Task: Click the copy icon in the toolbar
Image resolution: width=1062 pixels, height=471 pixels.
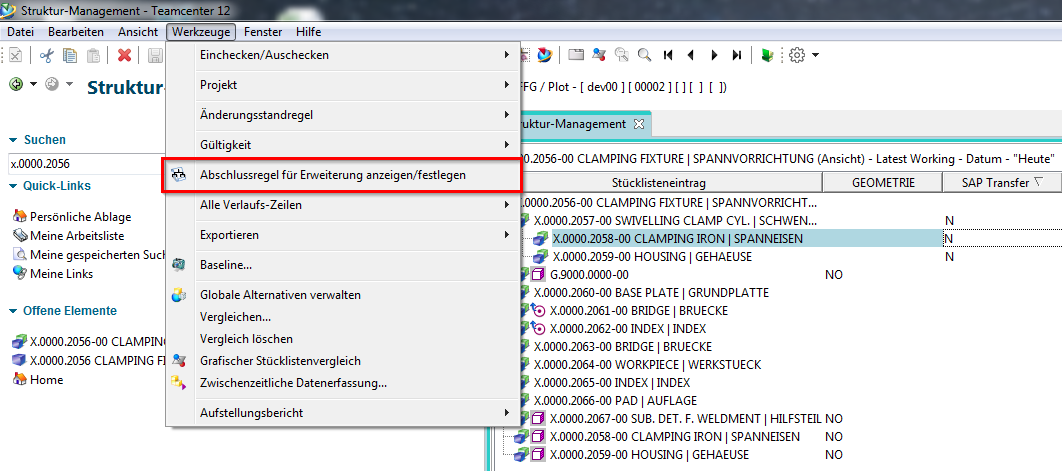Action: [70, 55]
